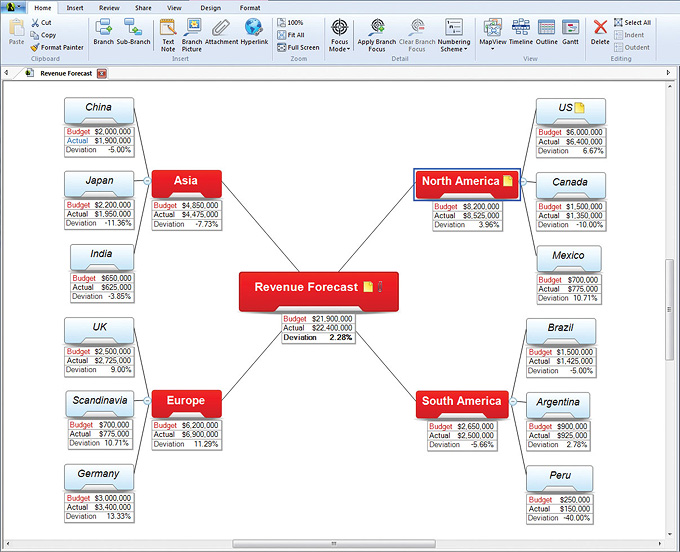Click the Indent button
This screenshot has height=552, width=680.
629,35
